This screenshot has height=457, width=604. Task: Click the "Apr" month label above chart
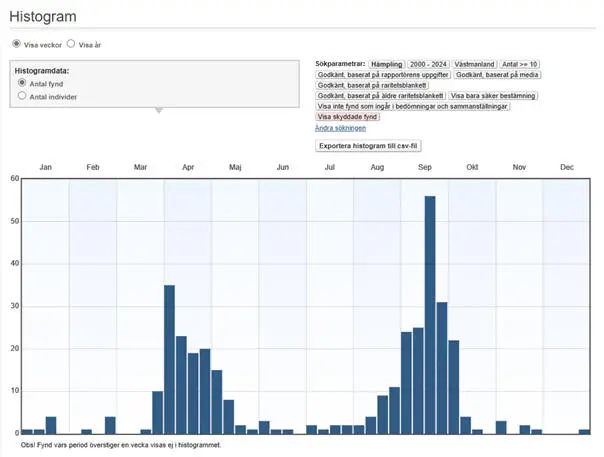pos(188,167)
